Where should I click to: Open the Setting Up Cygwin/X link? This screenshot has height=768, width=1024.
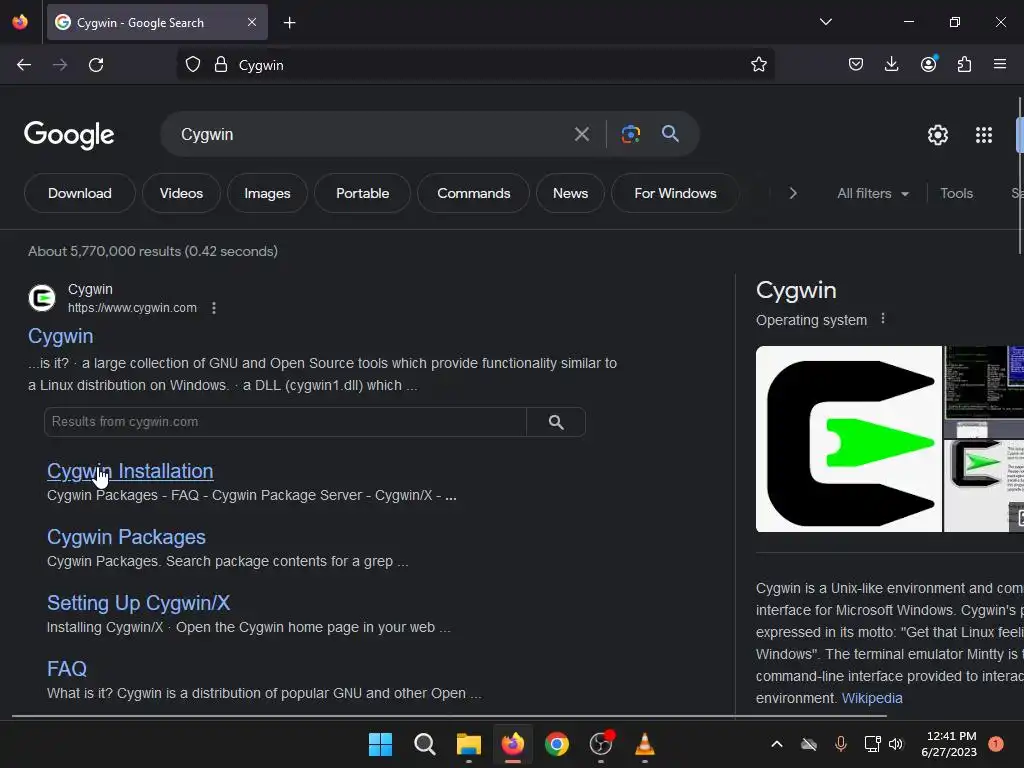(x=138, y=603)
